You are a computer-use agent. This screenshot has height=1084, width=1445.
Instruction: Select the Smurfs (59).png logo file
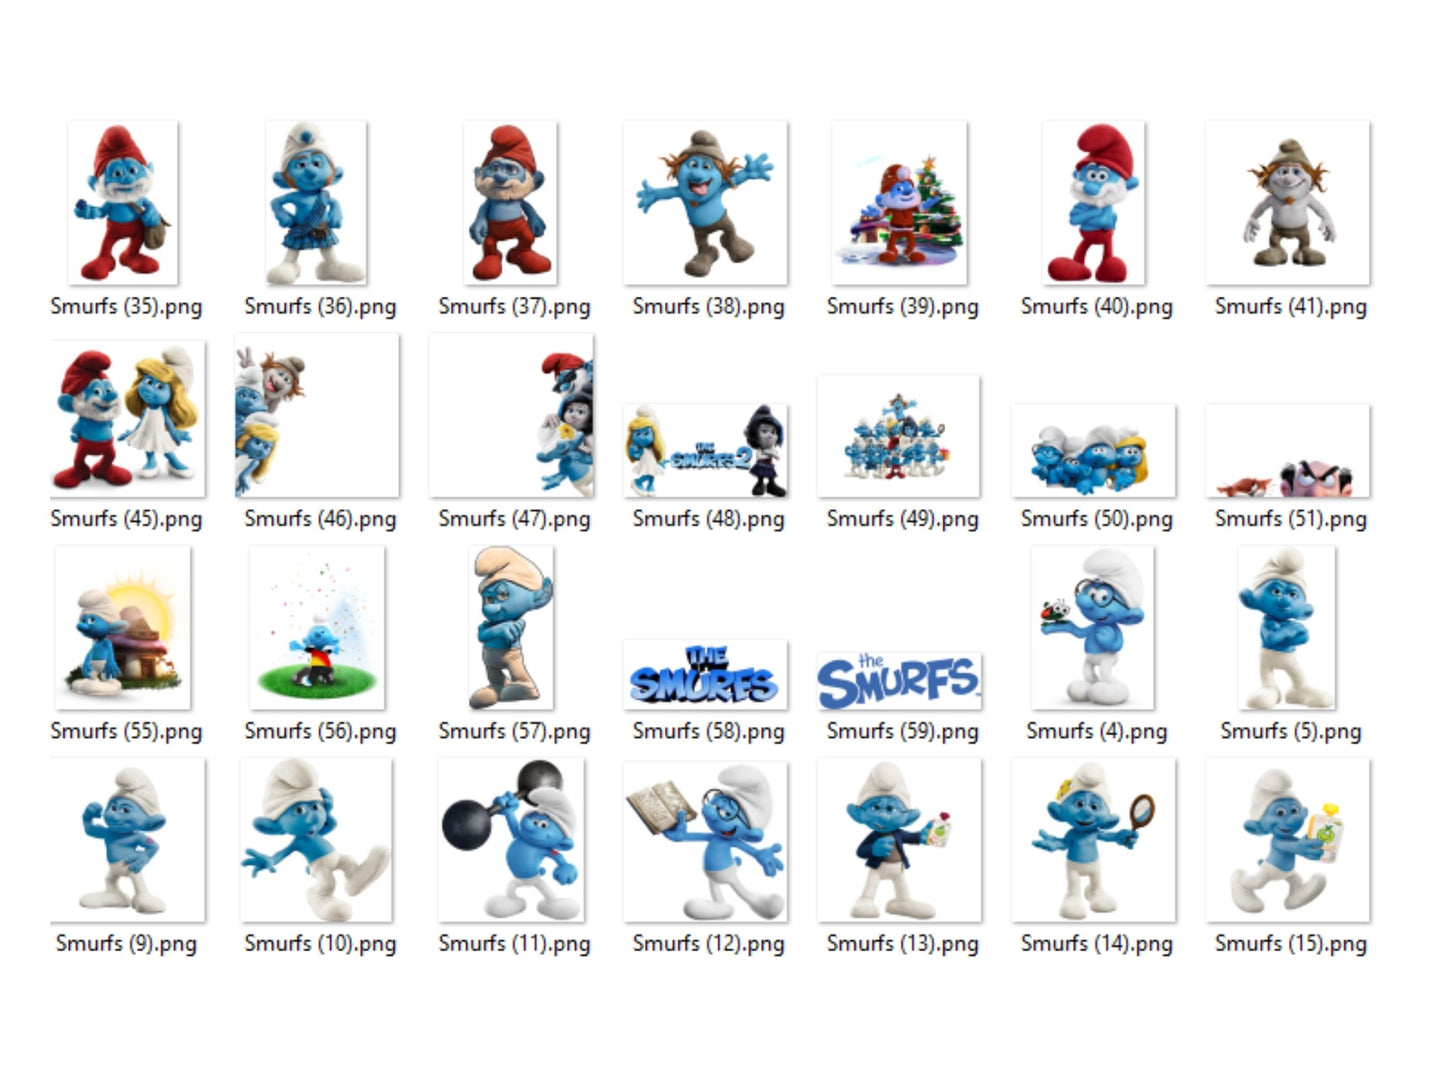click(x=899, y=681)
